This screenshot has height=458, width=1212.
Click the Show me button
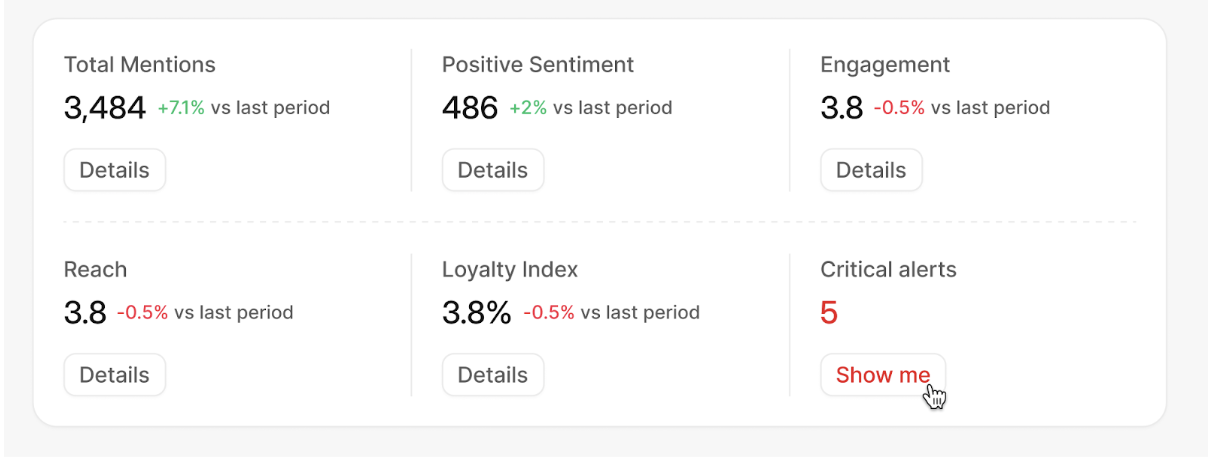(x=883, y=375)
